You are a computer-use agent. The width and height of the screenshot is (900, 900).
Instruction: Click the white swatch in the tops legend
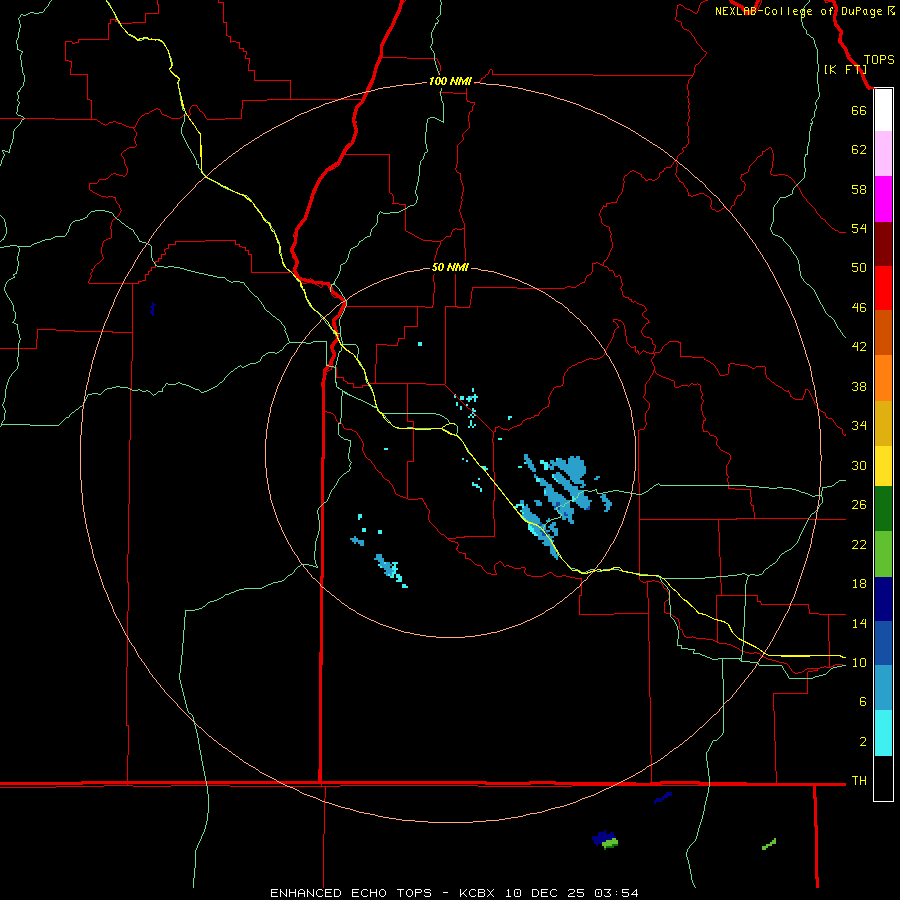883,110
